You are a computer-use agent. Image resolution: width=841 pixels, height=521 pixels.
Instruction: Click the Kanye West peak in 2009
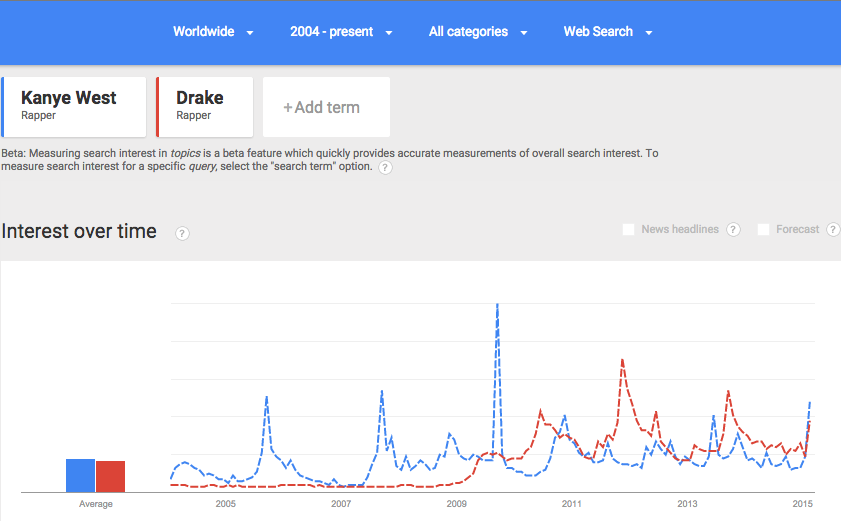coord(497,305)
